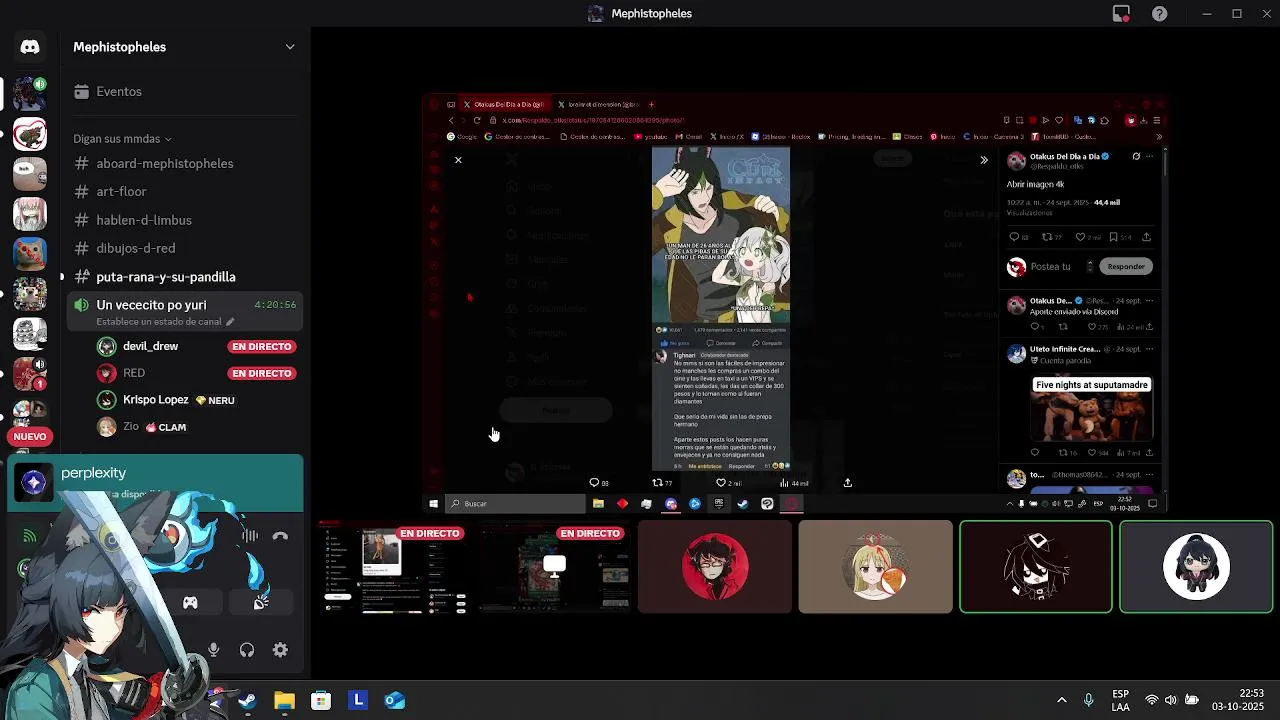
Task: Open the top server icon with speaker badge
Action: 30,92
